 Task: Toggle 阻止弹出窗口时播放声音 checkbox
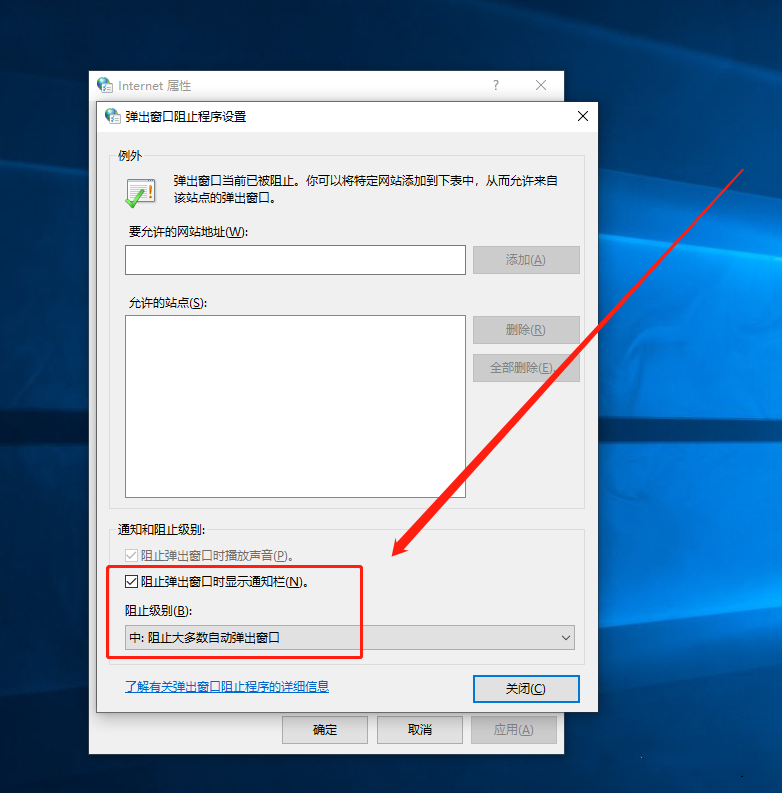pyautogui.click(x=131, y=555)
